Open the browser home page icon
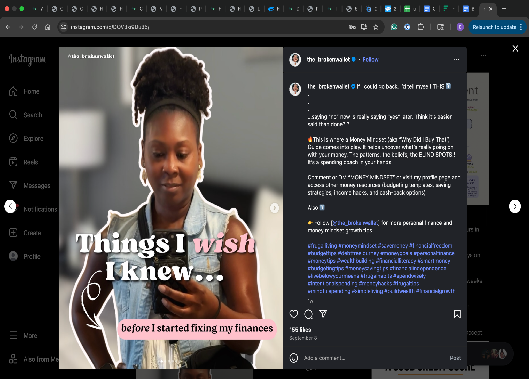Viewport: 529px width, 379px height. pyautogui.click(x=48, y=27)
